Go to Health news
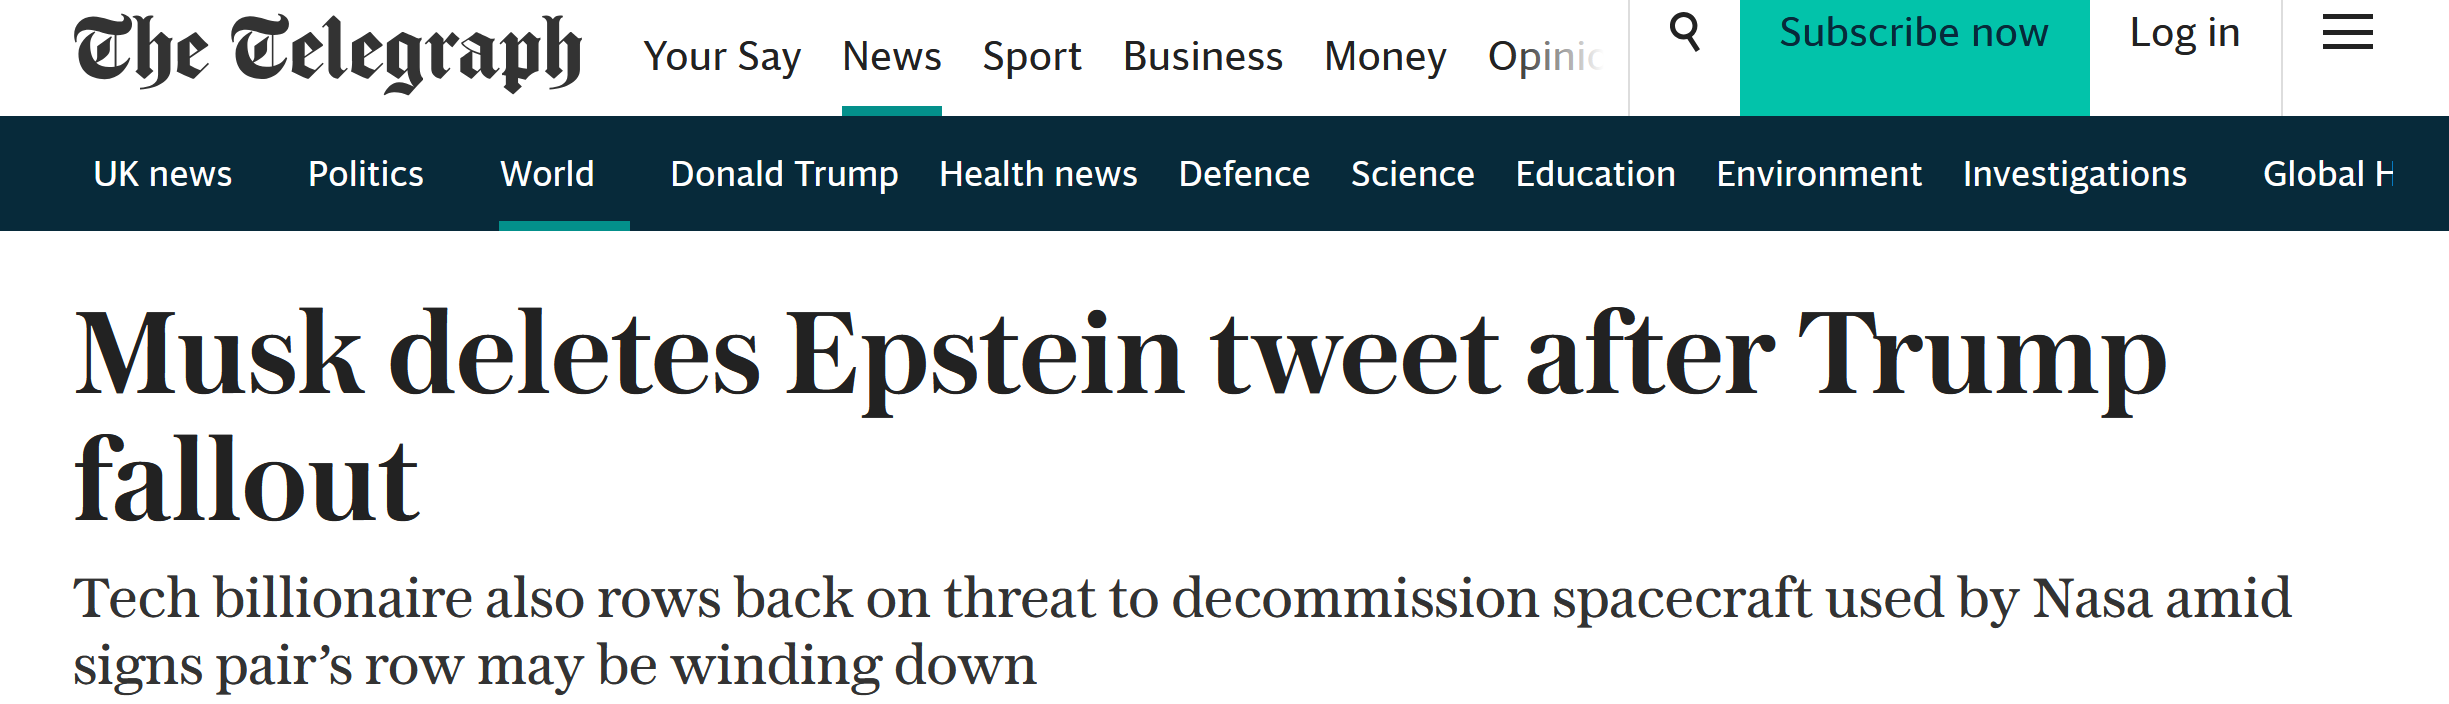 pyautogui.click(x=1038, y=174)
